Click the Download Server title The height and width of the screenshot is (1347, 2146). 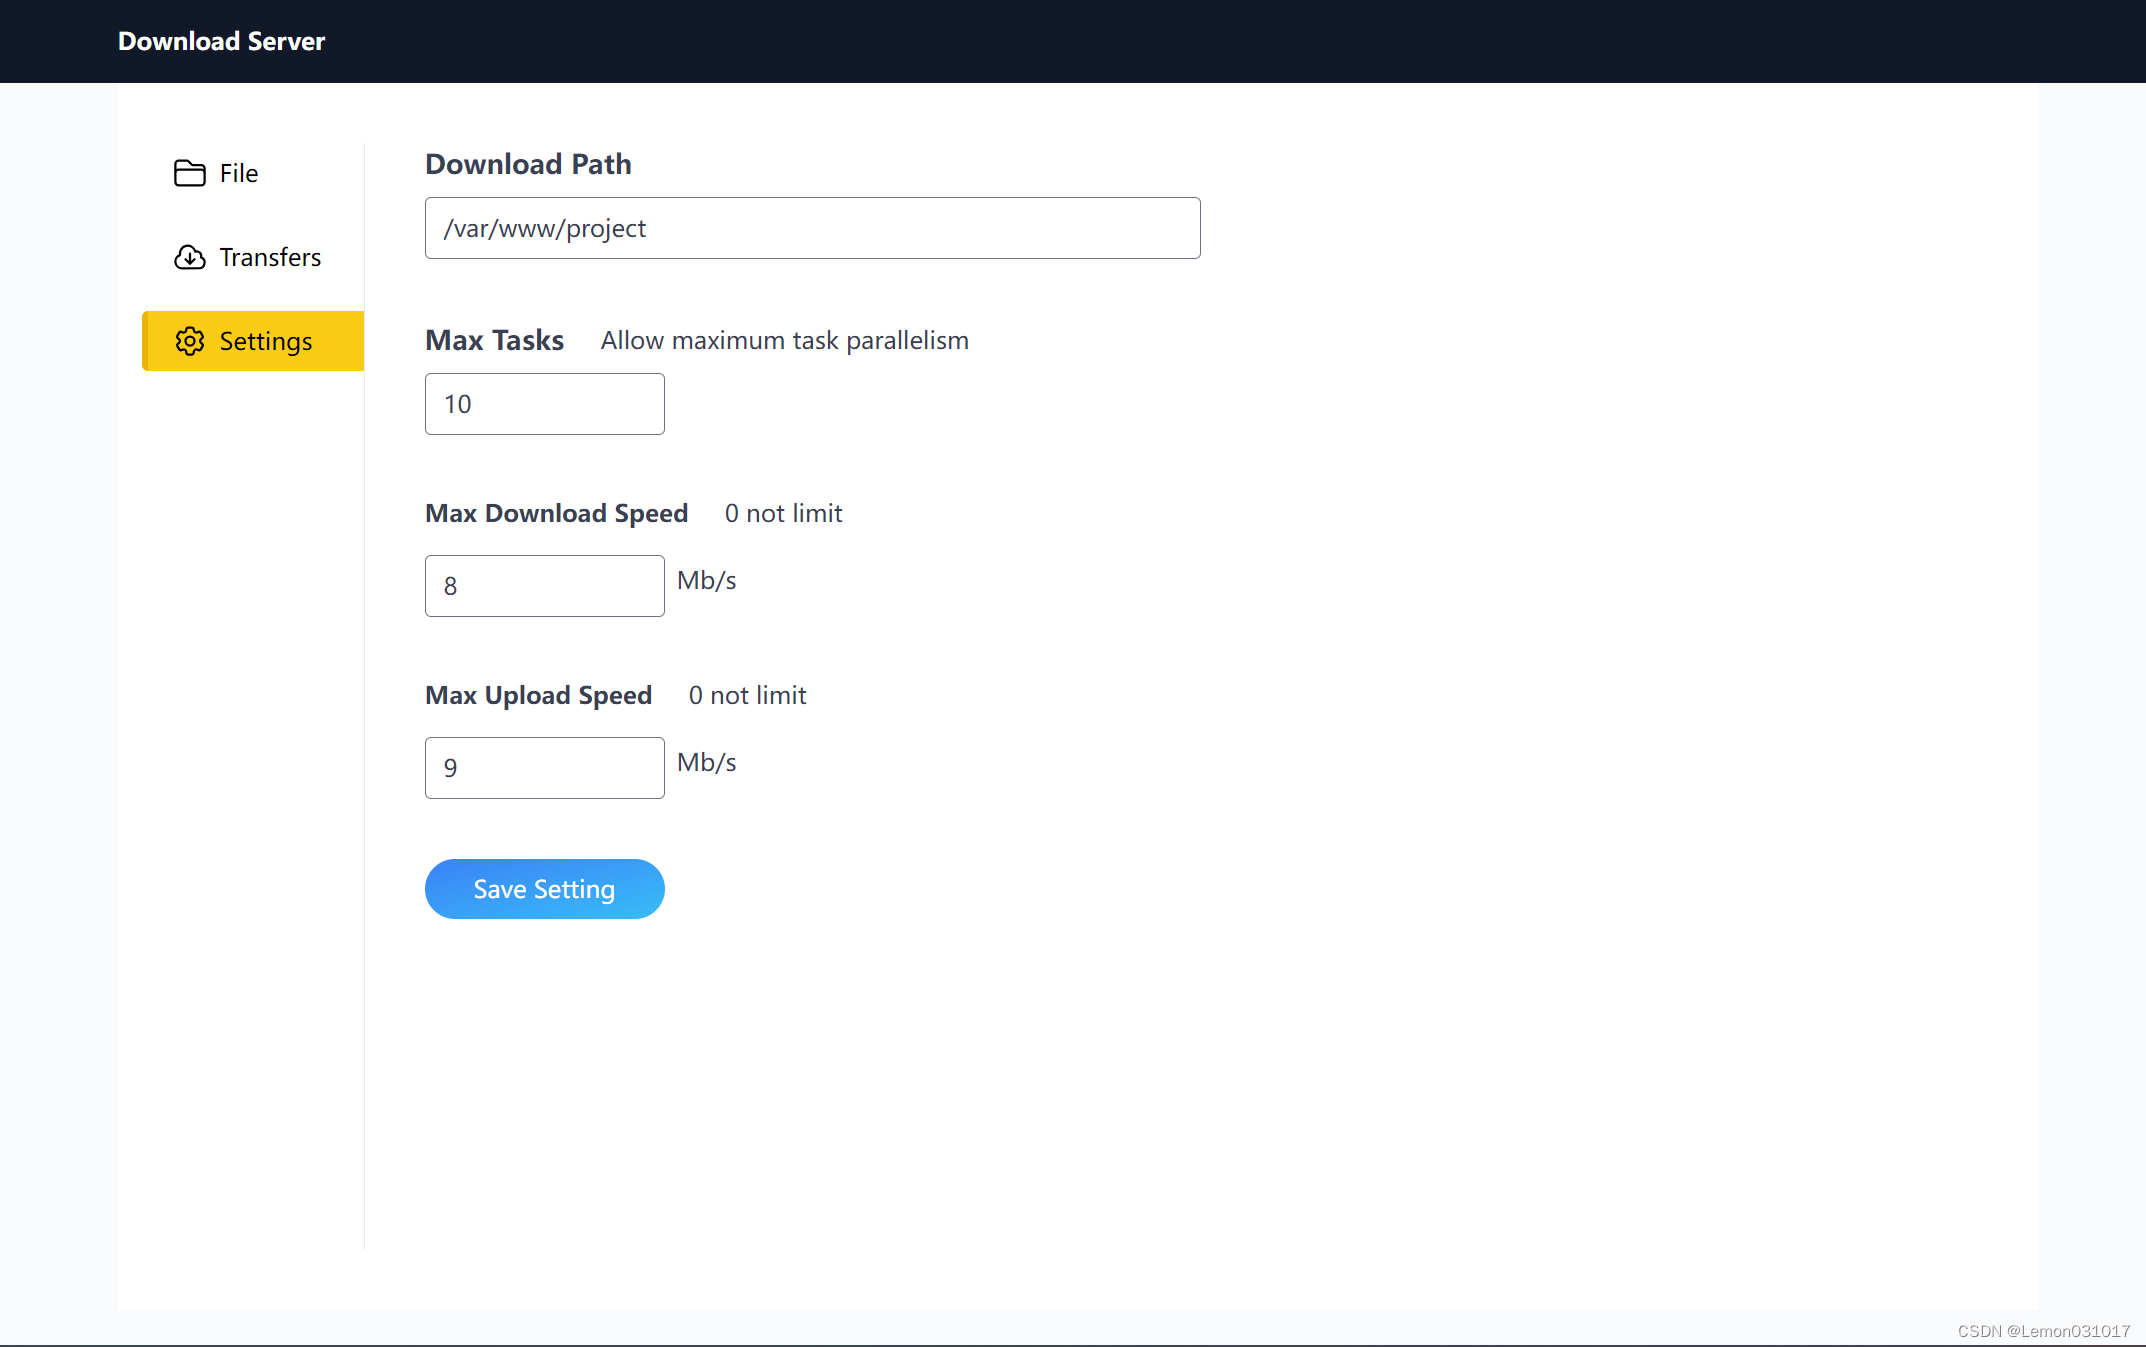pos(221,41)
